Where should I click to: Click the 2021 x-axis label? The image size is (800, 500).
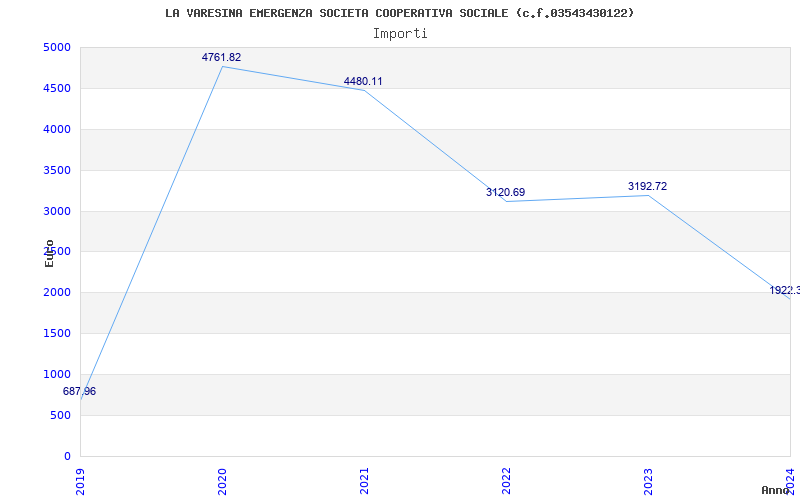364,481
